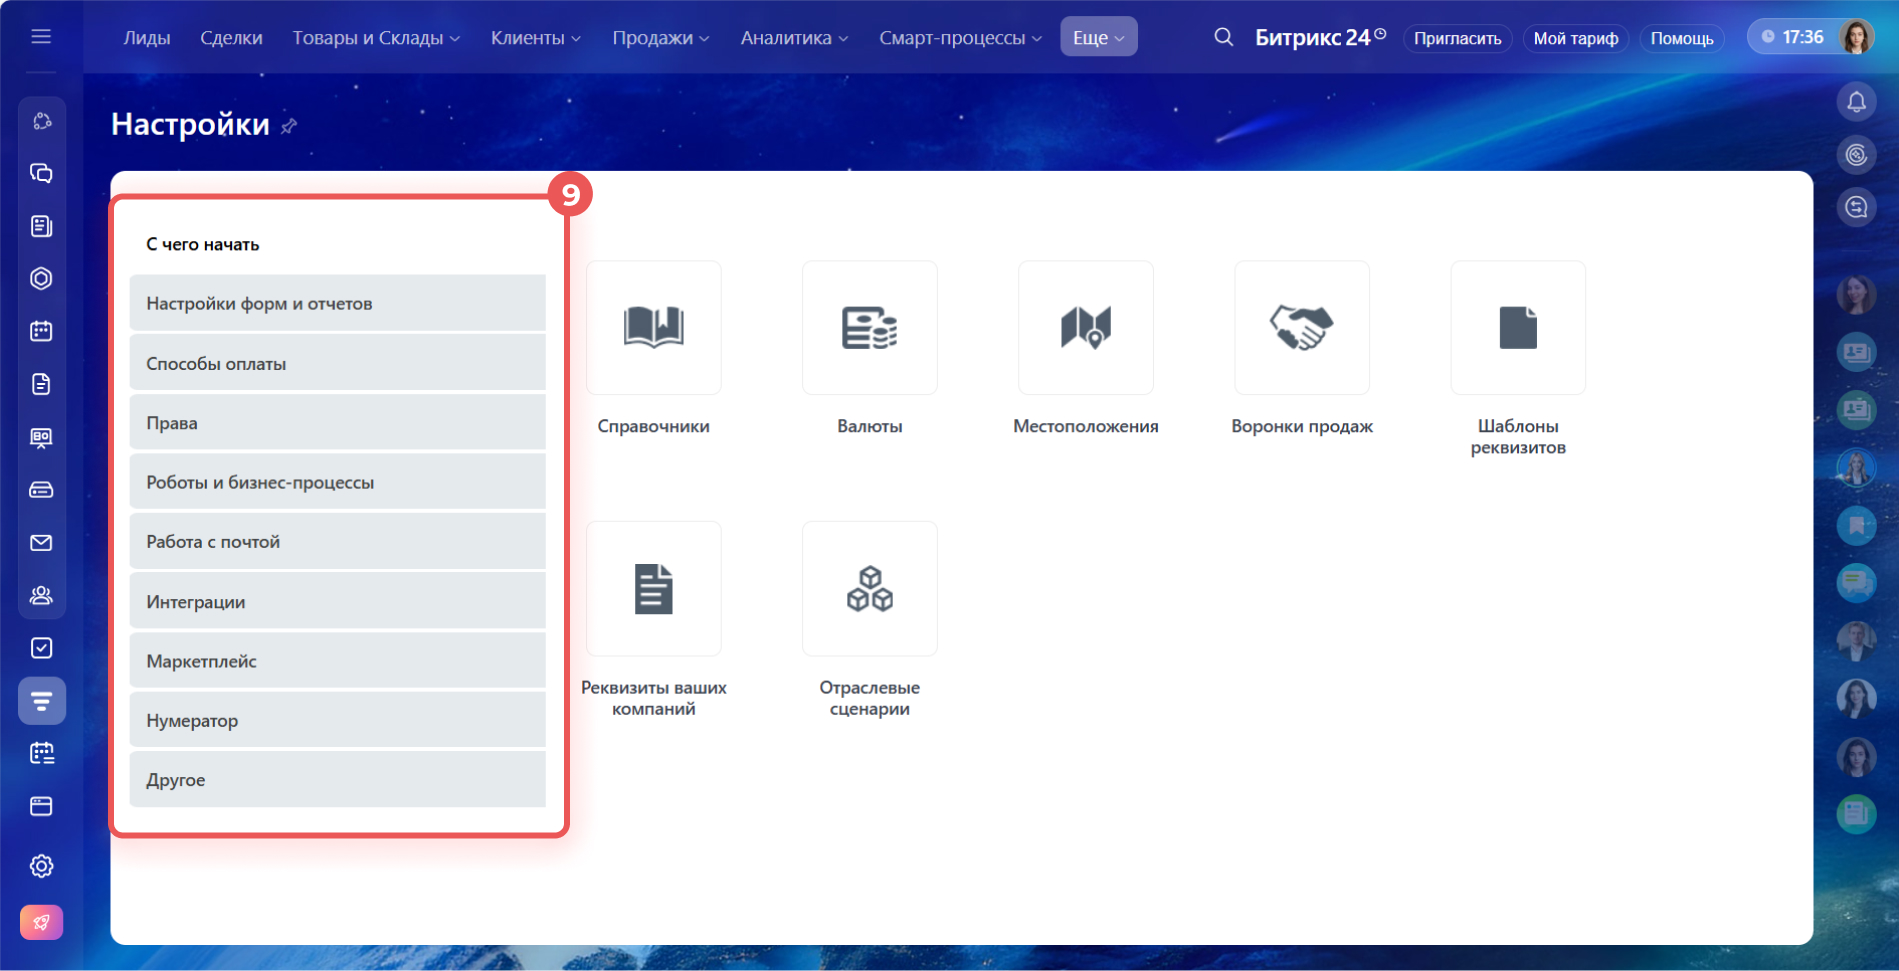The height and width of the screenshot is (971, 1899).
Task: Open notifications bell icon
Action: [1856, 102]
